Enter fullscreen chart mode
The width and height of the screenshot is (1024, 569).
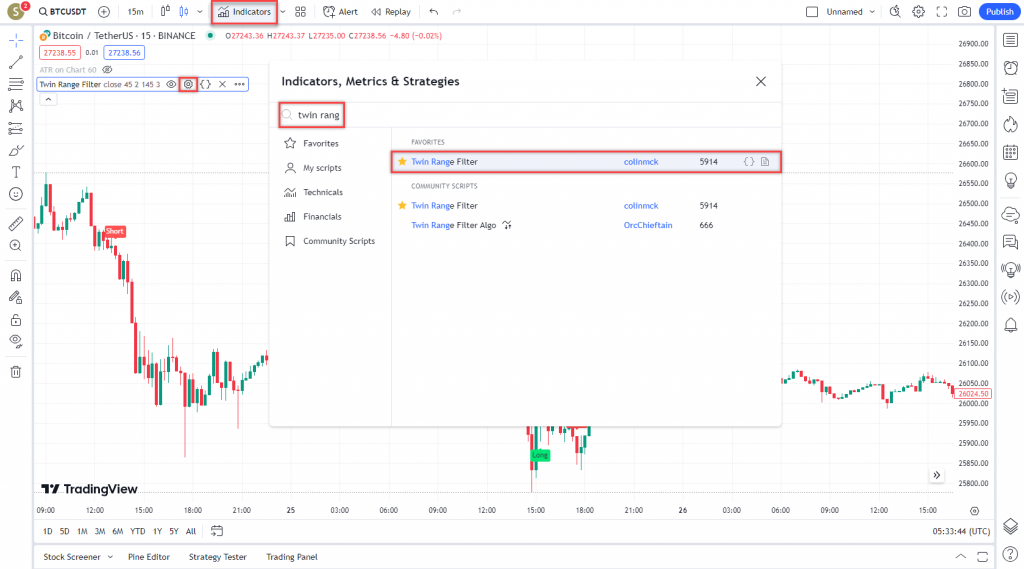coord(940,11)
